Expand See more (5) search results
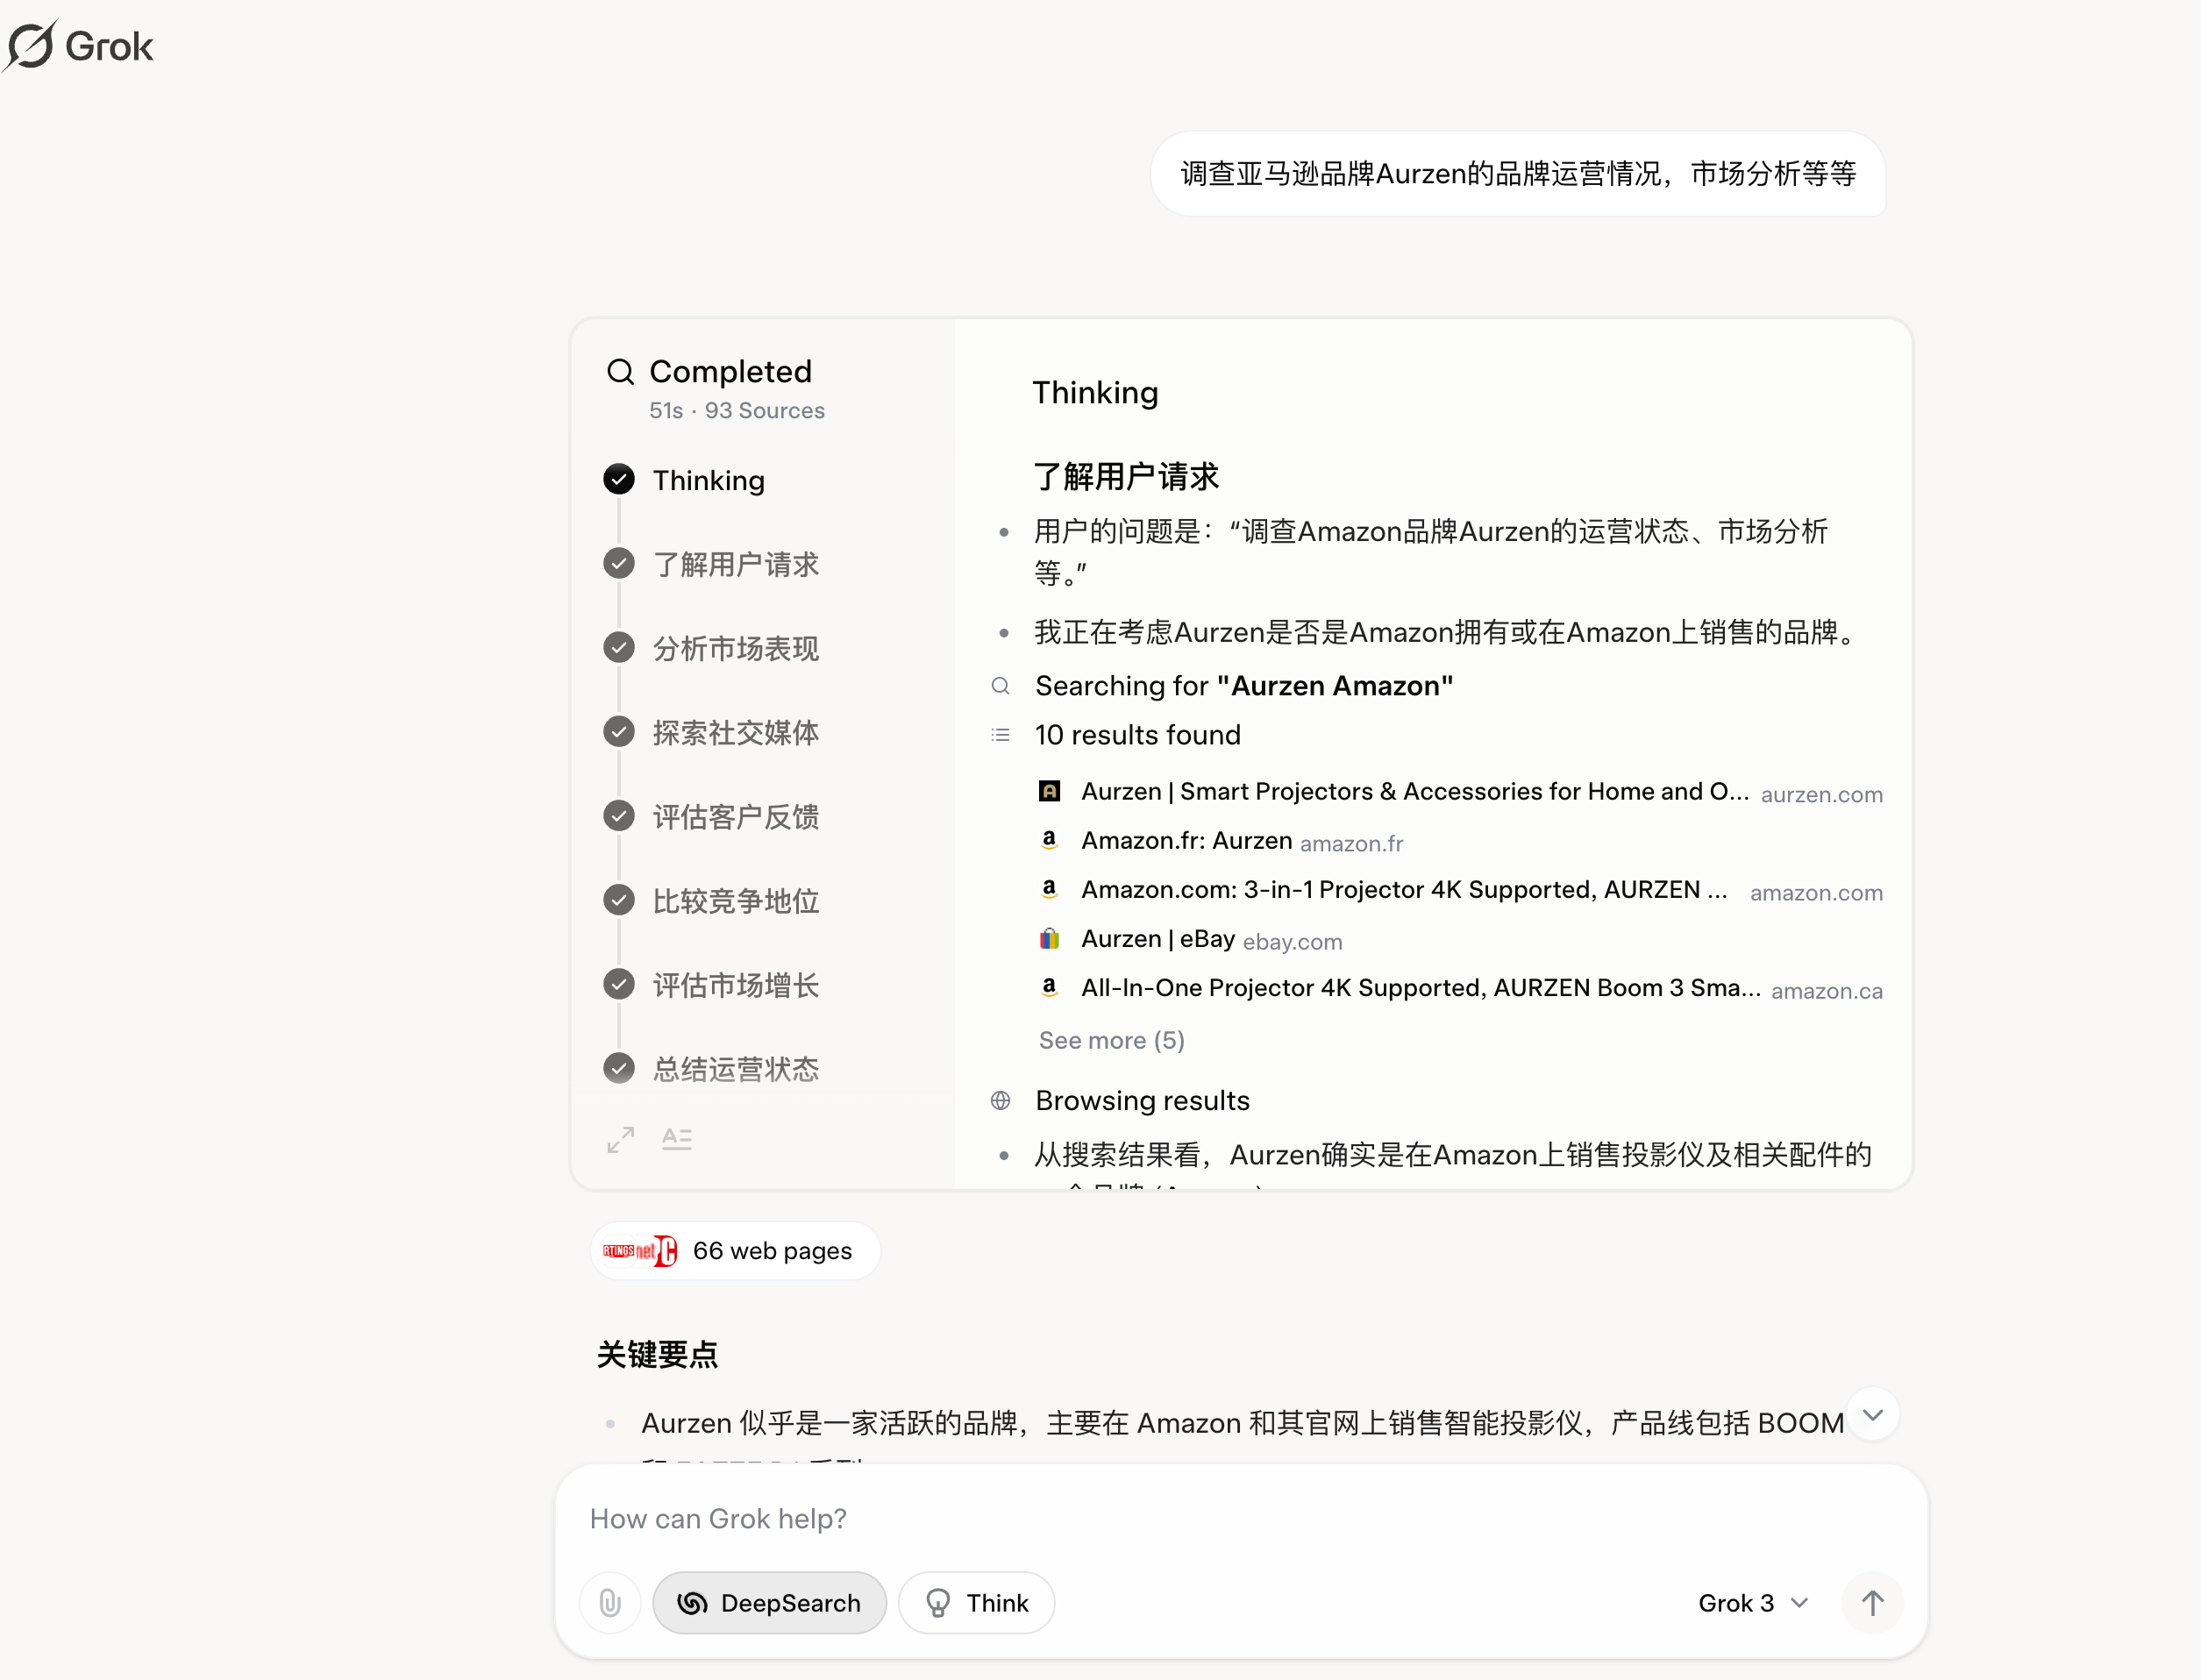 (x=1111, y=1040)
